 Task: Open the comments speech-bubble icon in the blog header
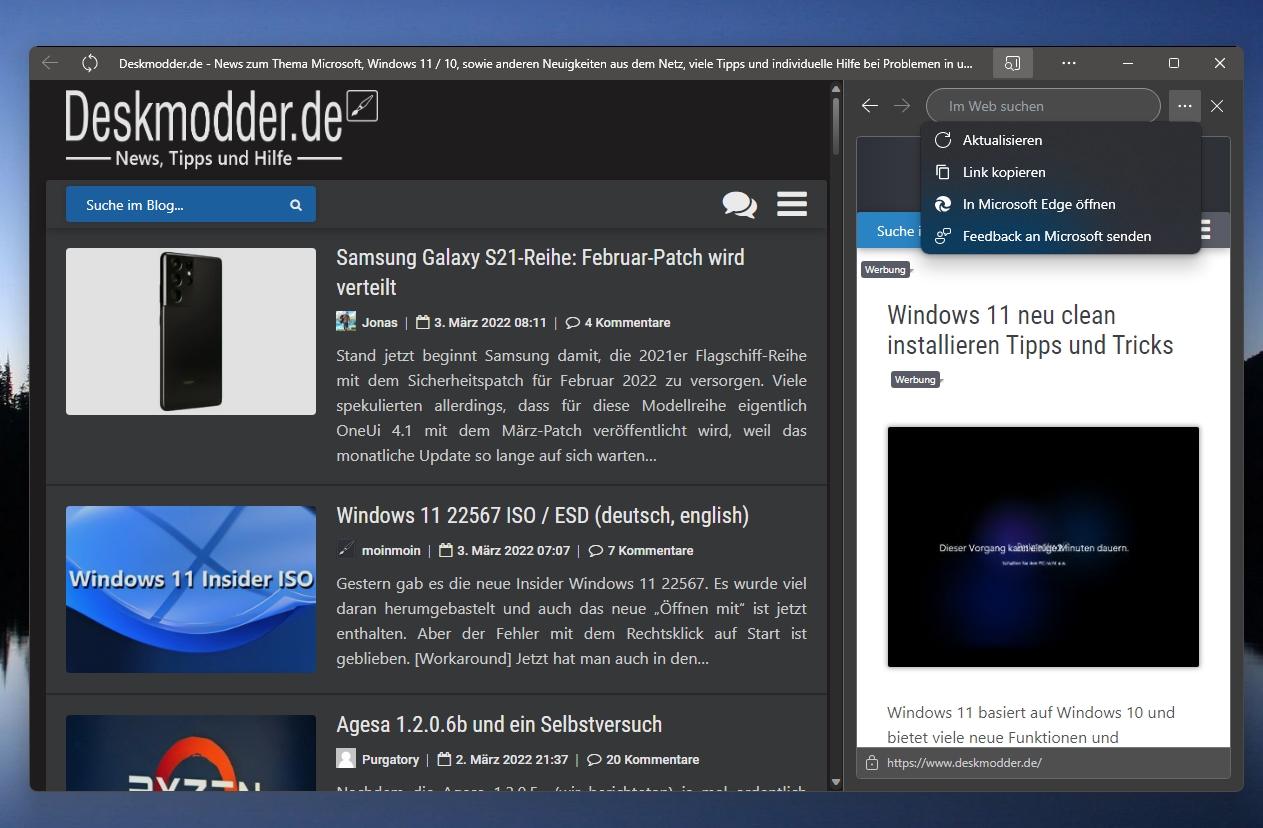point(740,204)
